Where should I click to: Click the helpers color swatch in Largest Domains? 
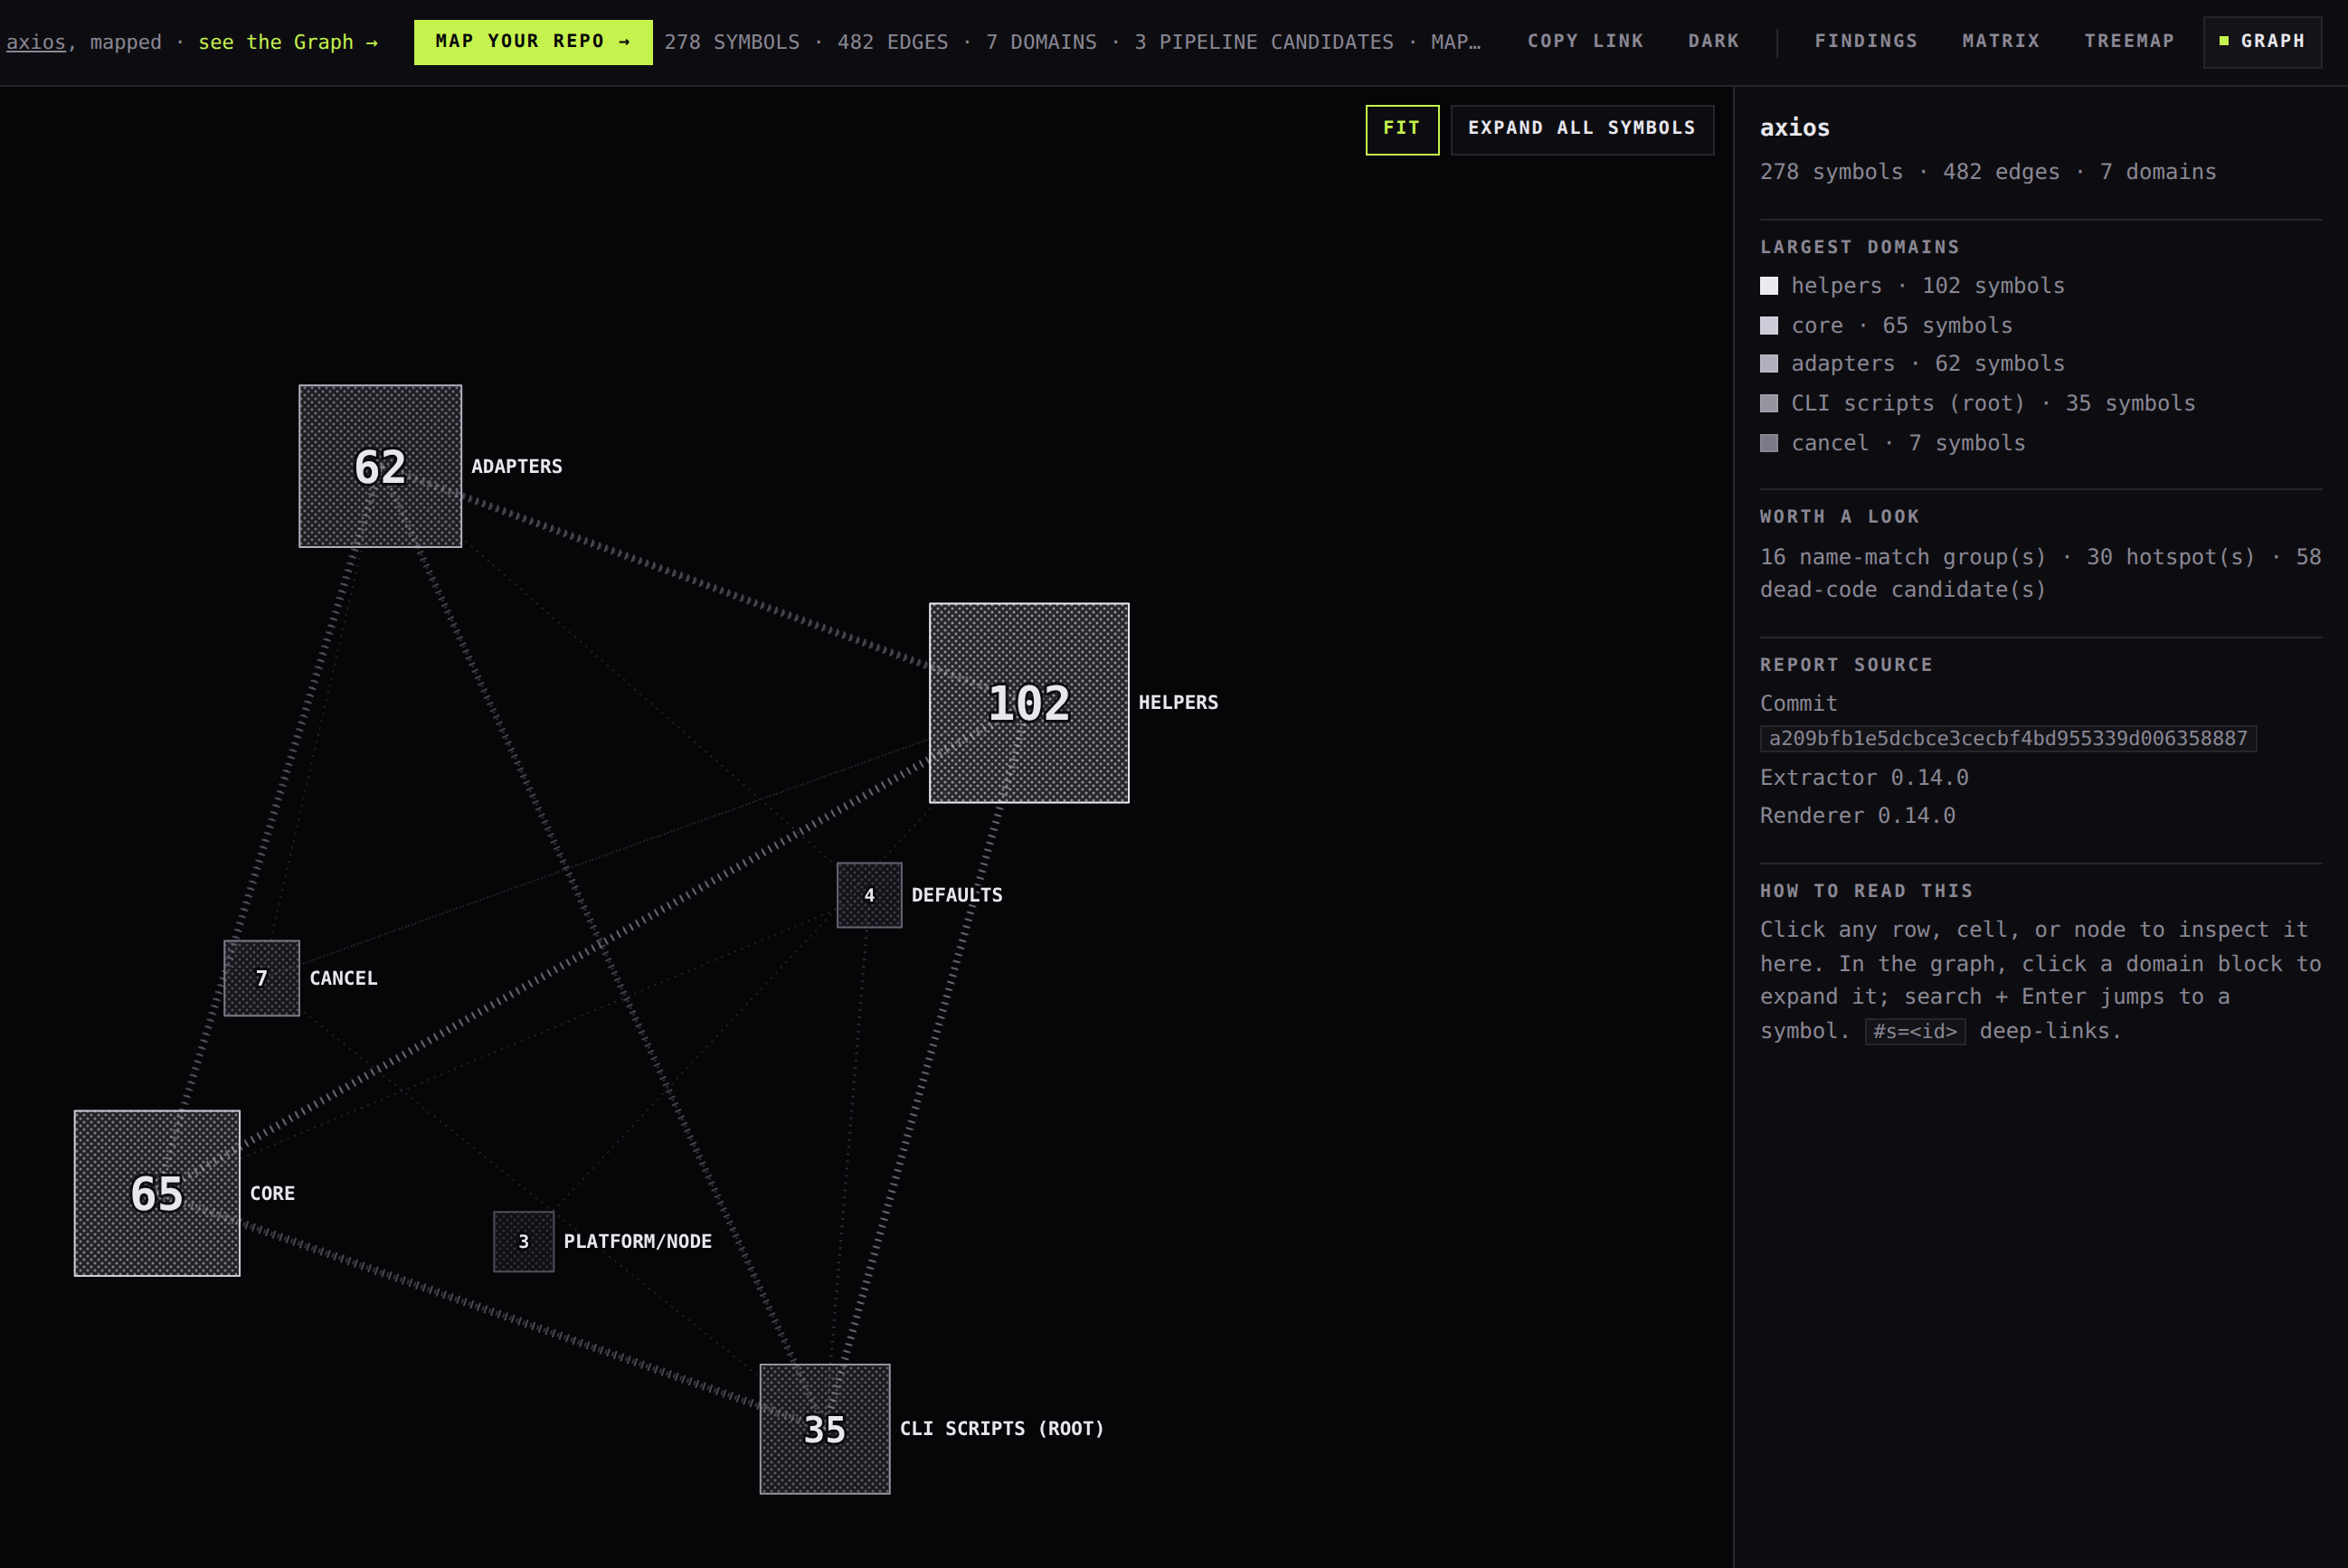[x=1769, y=286]
